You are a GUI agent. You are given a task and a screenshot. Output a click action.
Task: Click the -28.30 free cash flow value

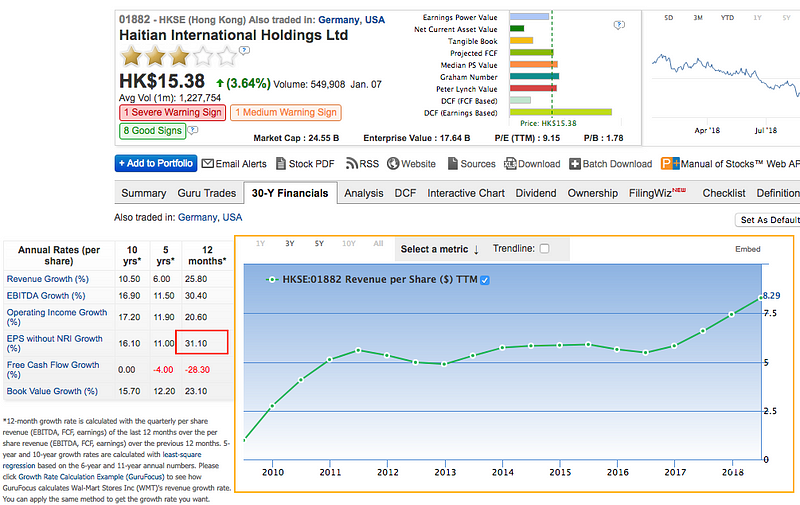coord(197,370)
